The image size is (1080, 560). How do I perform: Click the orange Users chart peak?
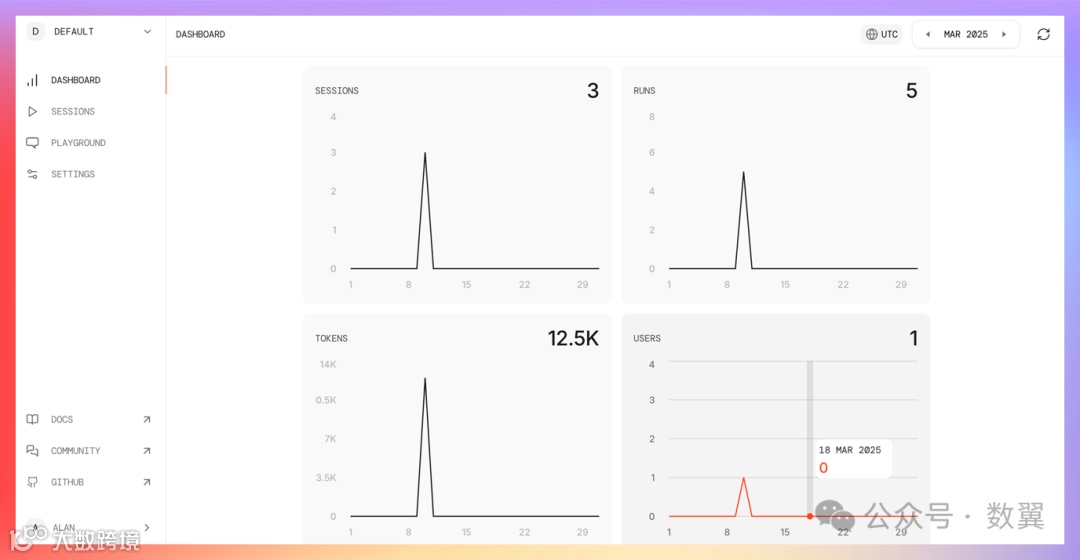(x=743, y=479)
